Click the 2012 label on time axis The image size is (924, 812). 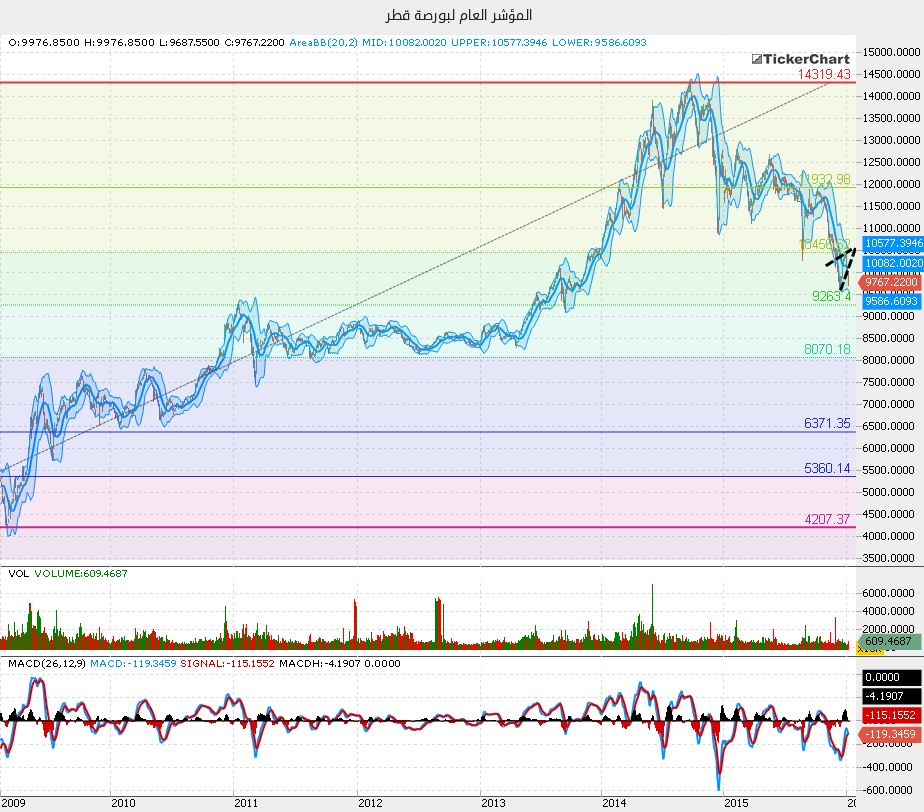370,803
